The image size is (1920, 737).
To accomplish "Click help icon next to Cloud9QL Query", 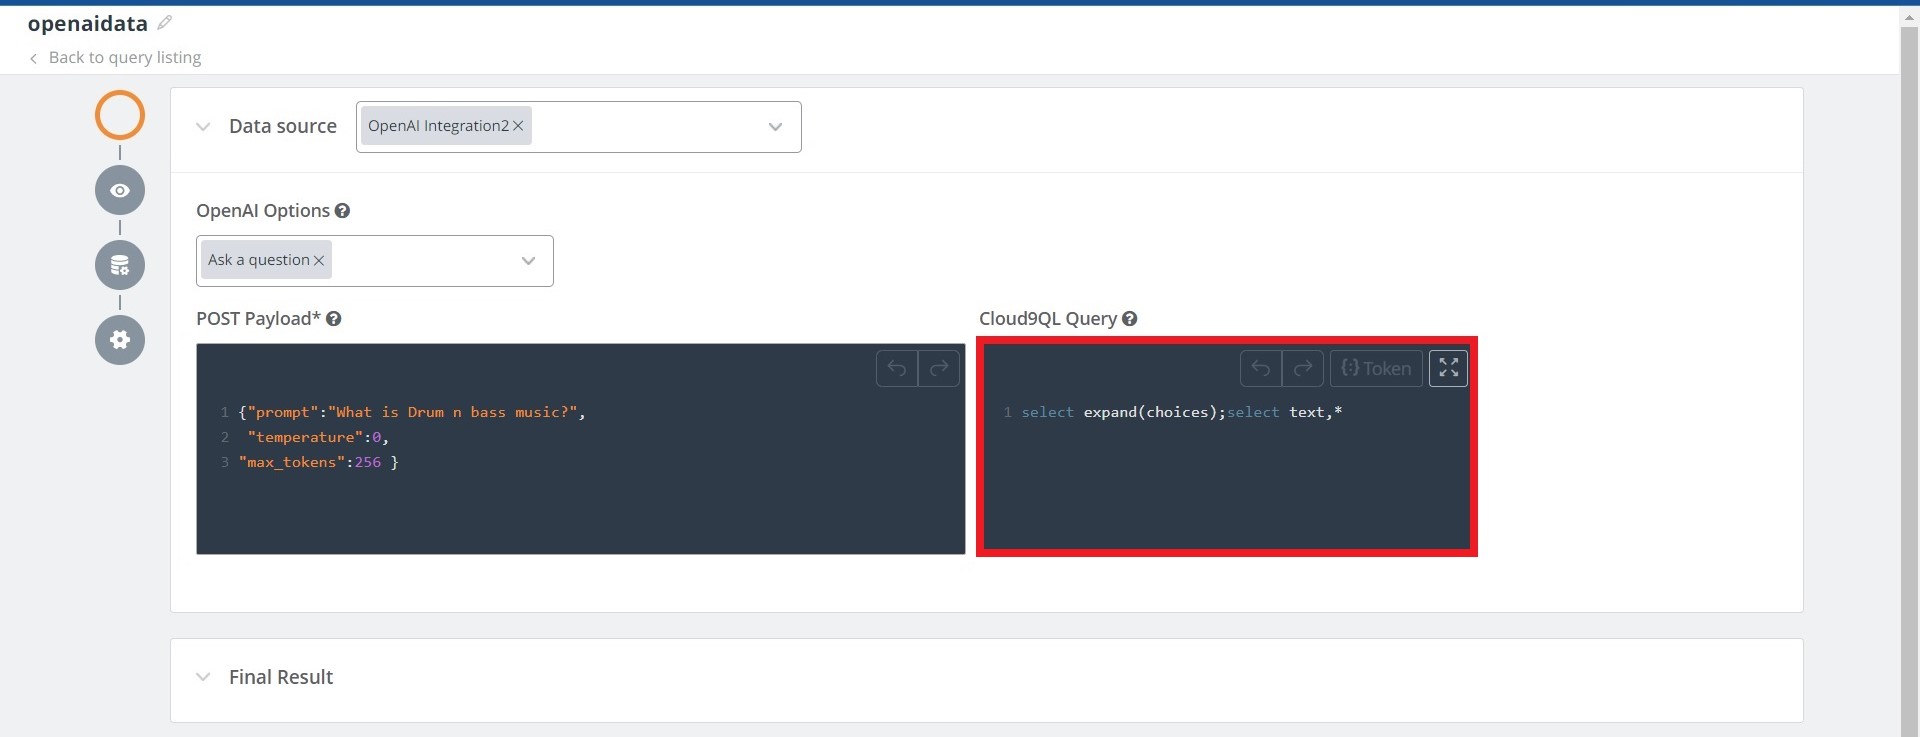I will click(x=1130, y=319).
